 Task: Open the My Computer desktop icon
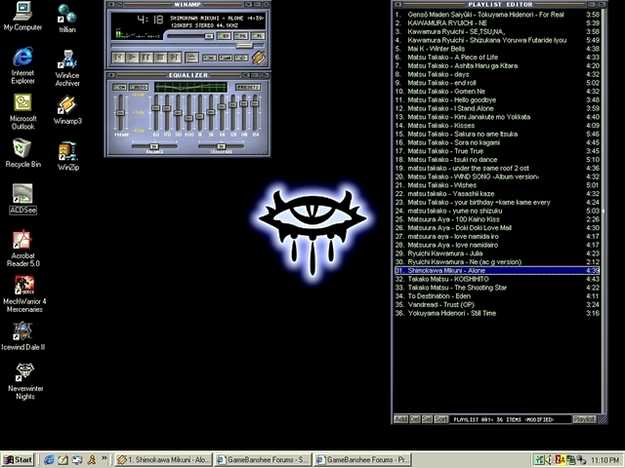(x=22, y=16)
